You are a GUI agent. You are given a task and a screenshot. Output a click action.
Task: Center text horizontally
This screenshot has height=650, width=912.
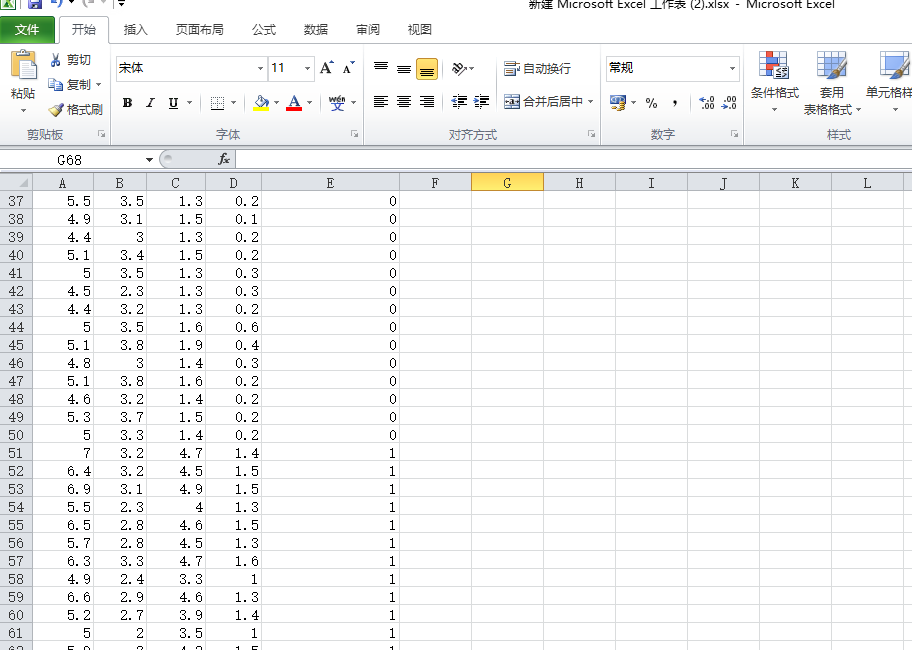click(404, 102)
